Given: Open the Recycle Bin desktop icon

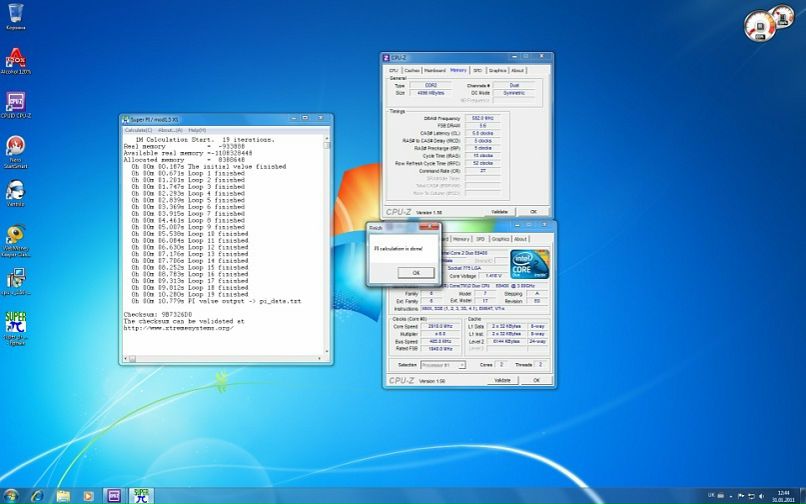Looking at the screenshot, I should [16, 15].
